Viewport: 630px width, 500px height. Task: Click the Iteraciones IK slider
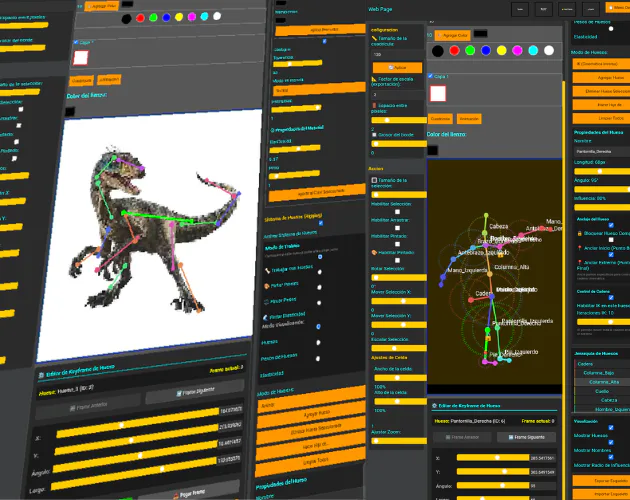point(603,322)
